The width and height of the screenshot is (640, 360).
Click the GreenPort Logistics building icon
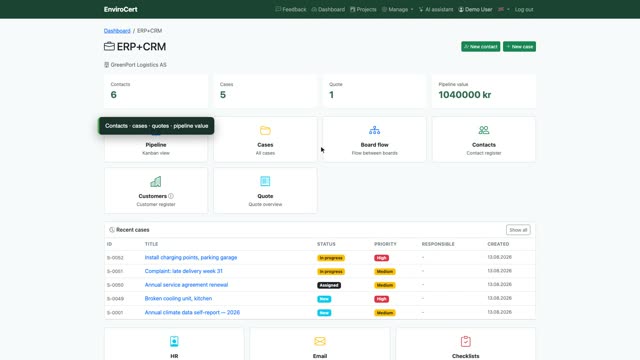(x=107, y=65)
